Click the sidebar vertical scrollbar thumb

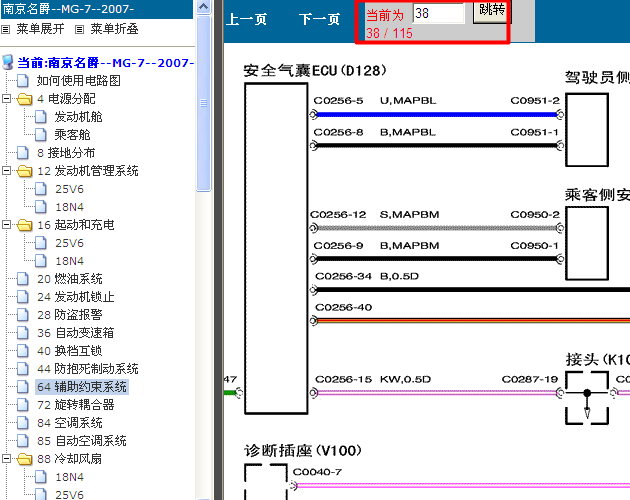[x=204, y=103]
